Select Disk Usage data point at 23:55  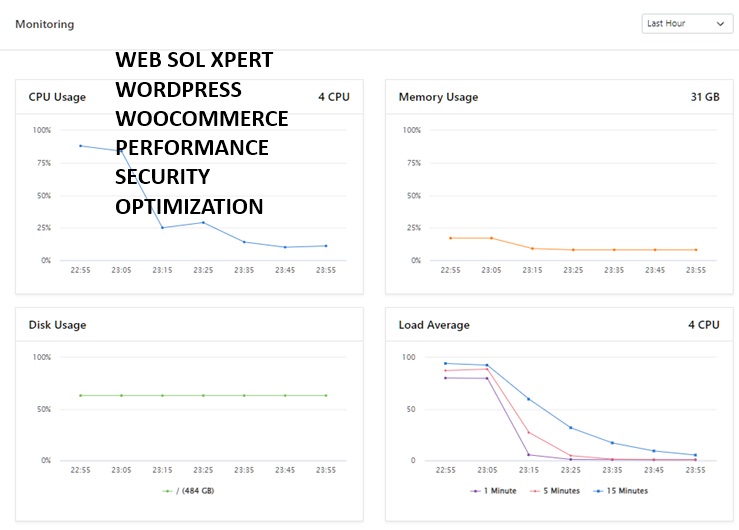pyautogui.click(x=325, y=395)
